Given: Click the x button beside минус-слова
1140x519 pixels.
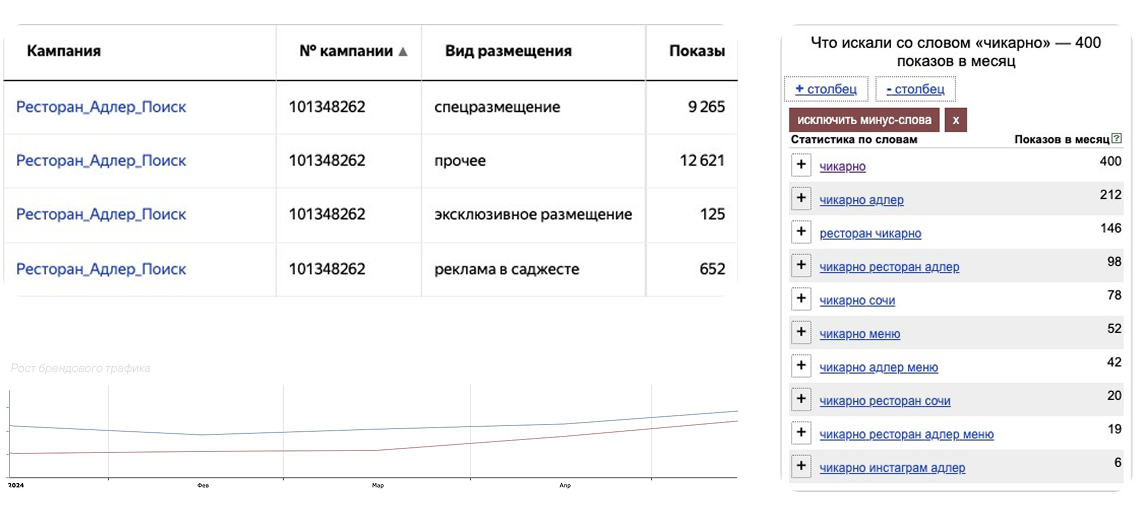Looking at the screenshot, I should [955, 120].
